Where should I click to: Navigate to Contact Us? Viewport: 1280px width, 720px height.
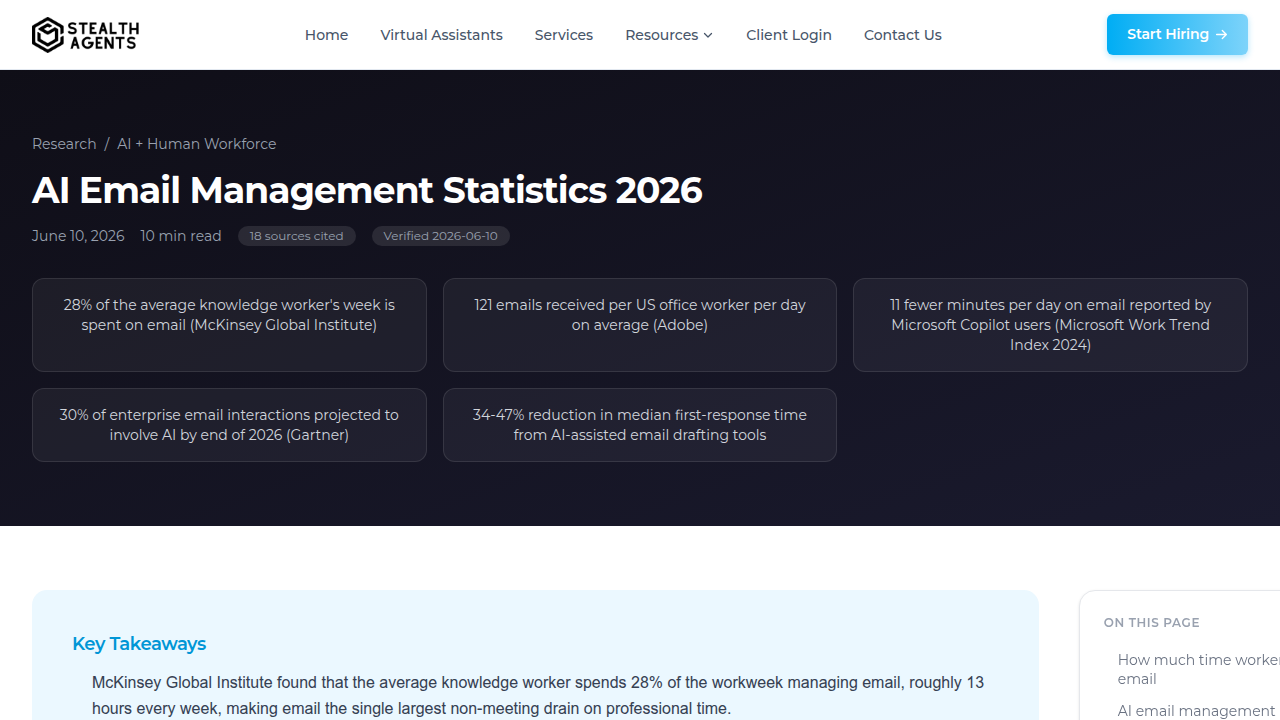point(902,35)
